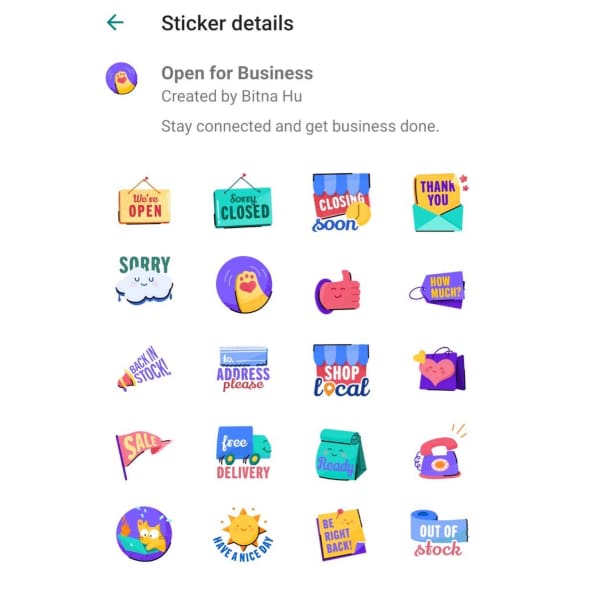Select the Back in Stock megaphone sticker

(144, 368)
